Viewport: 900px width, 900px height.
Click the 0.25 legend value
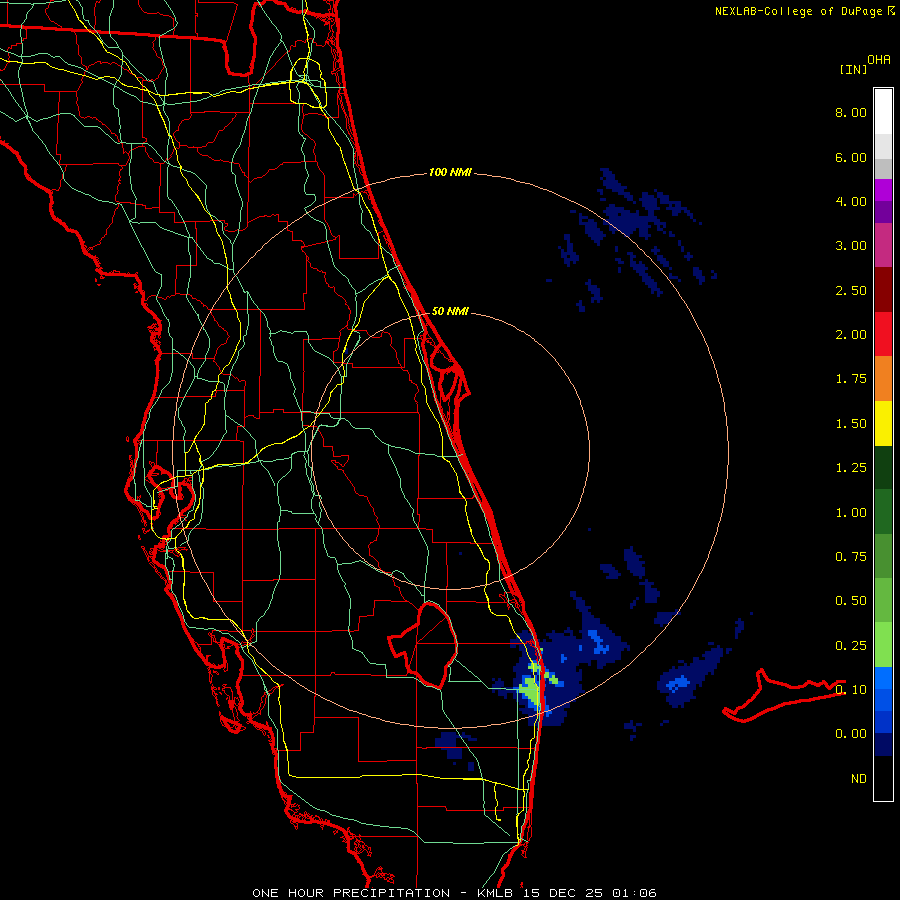[x=851, y=646]
